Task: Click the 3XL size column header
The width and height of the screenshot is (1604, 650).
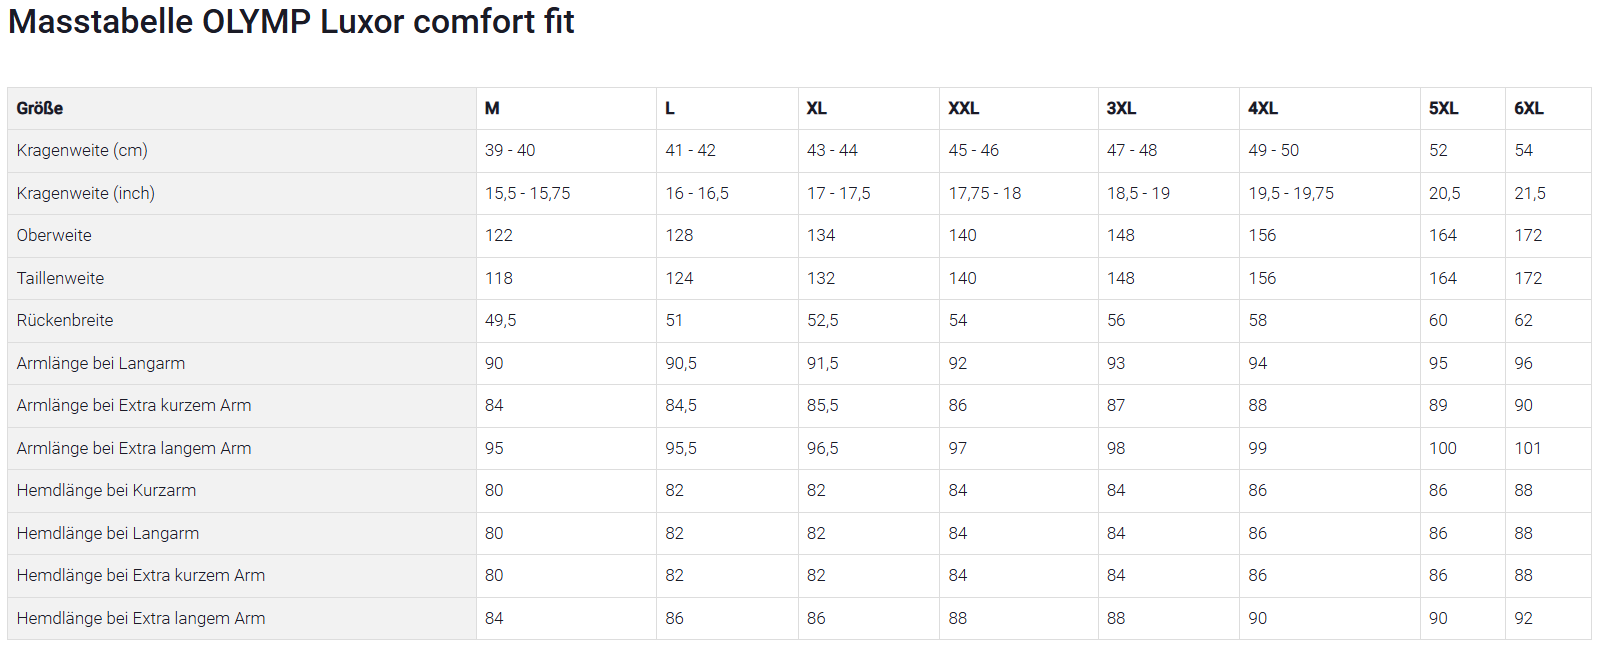Action: coord(1121,108)
